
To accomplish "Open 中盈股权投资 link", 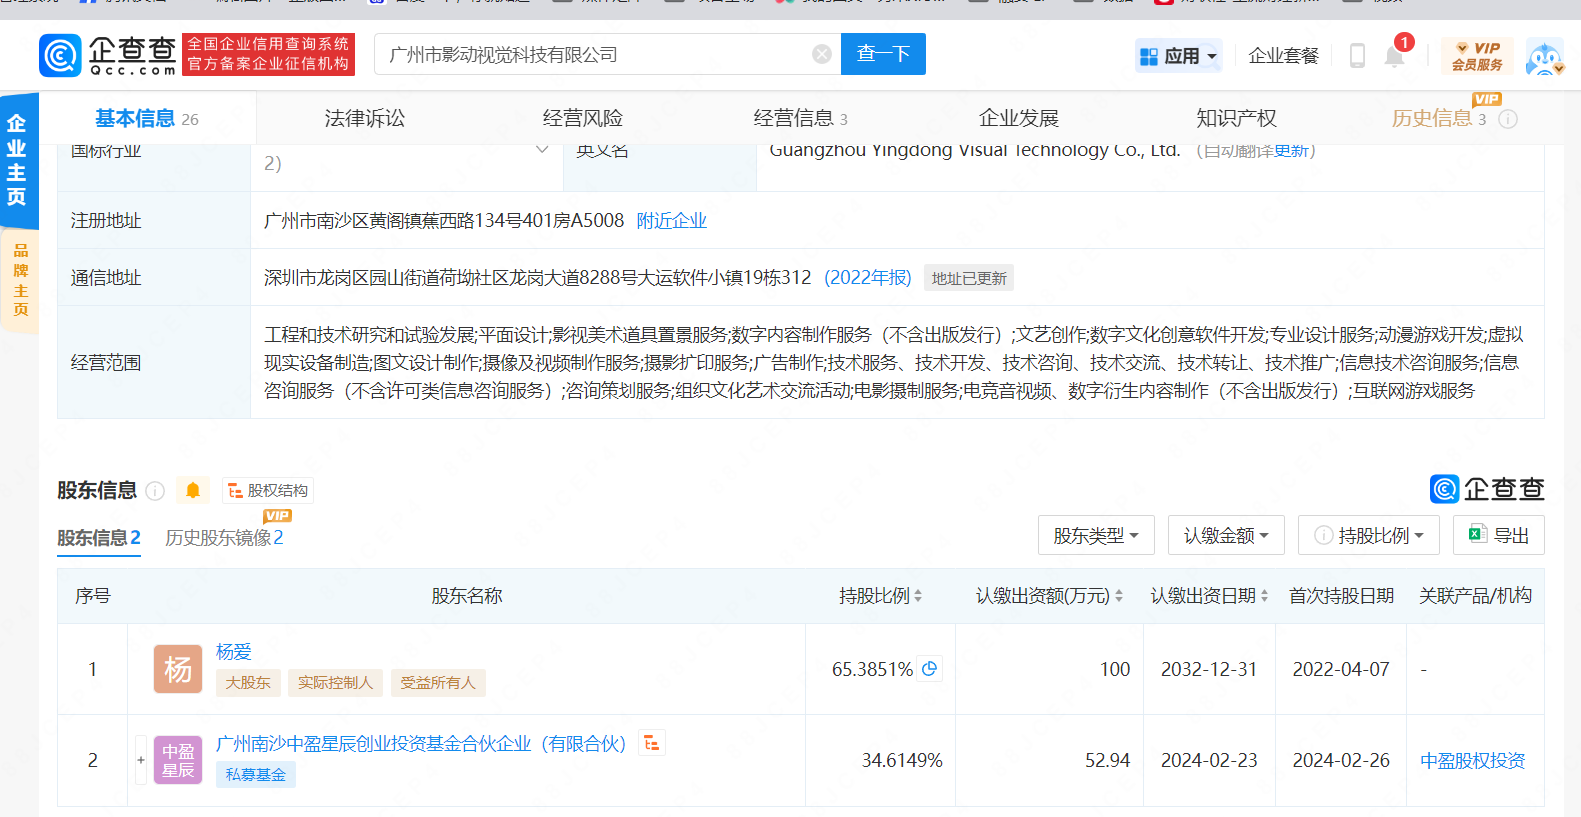I will (x=1473, y=760).
